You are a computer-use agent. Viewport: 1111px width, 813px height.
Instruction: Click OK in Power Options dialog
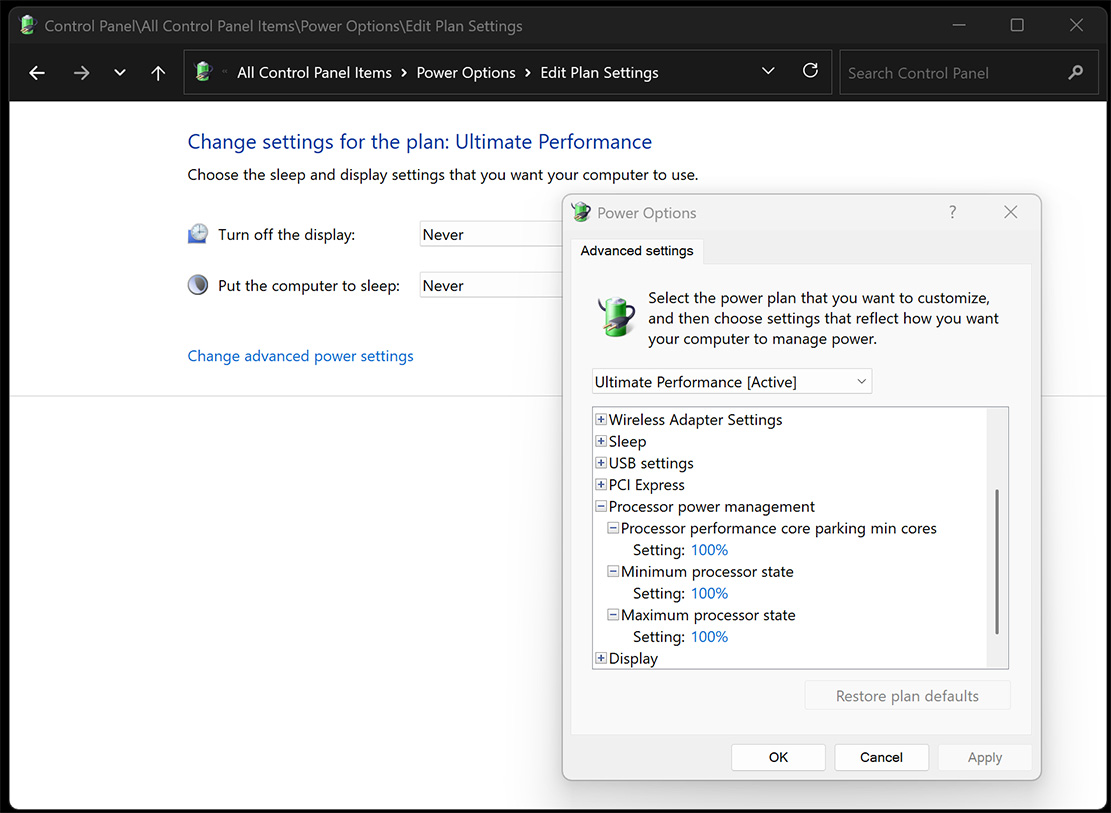(x=778, y=757)
